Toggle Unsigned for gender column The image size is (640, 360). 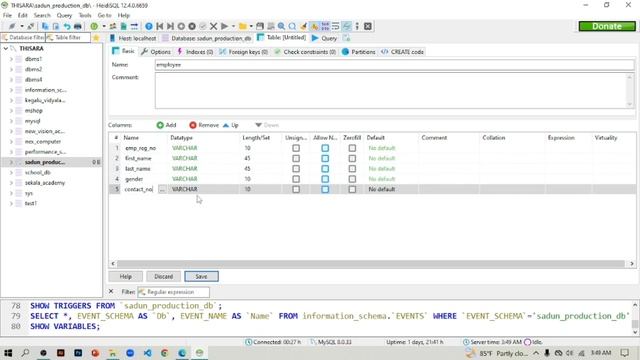(296, 179)
